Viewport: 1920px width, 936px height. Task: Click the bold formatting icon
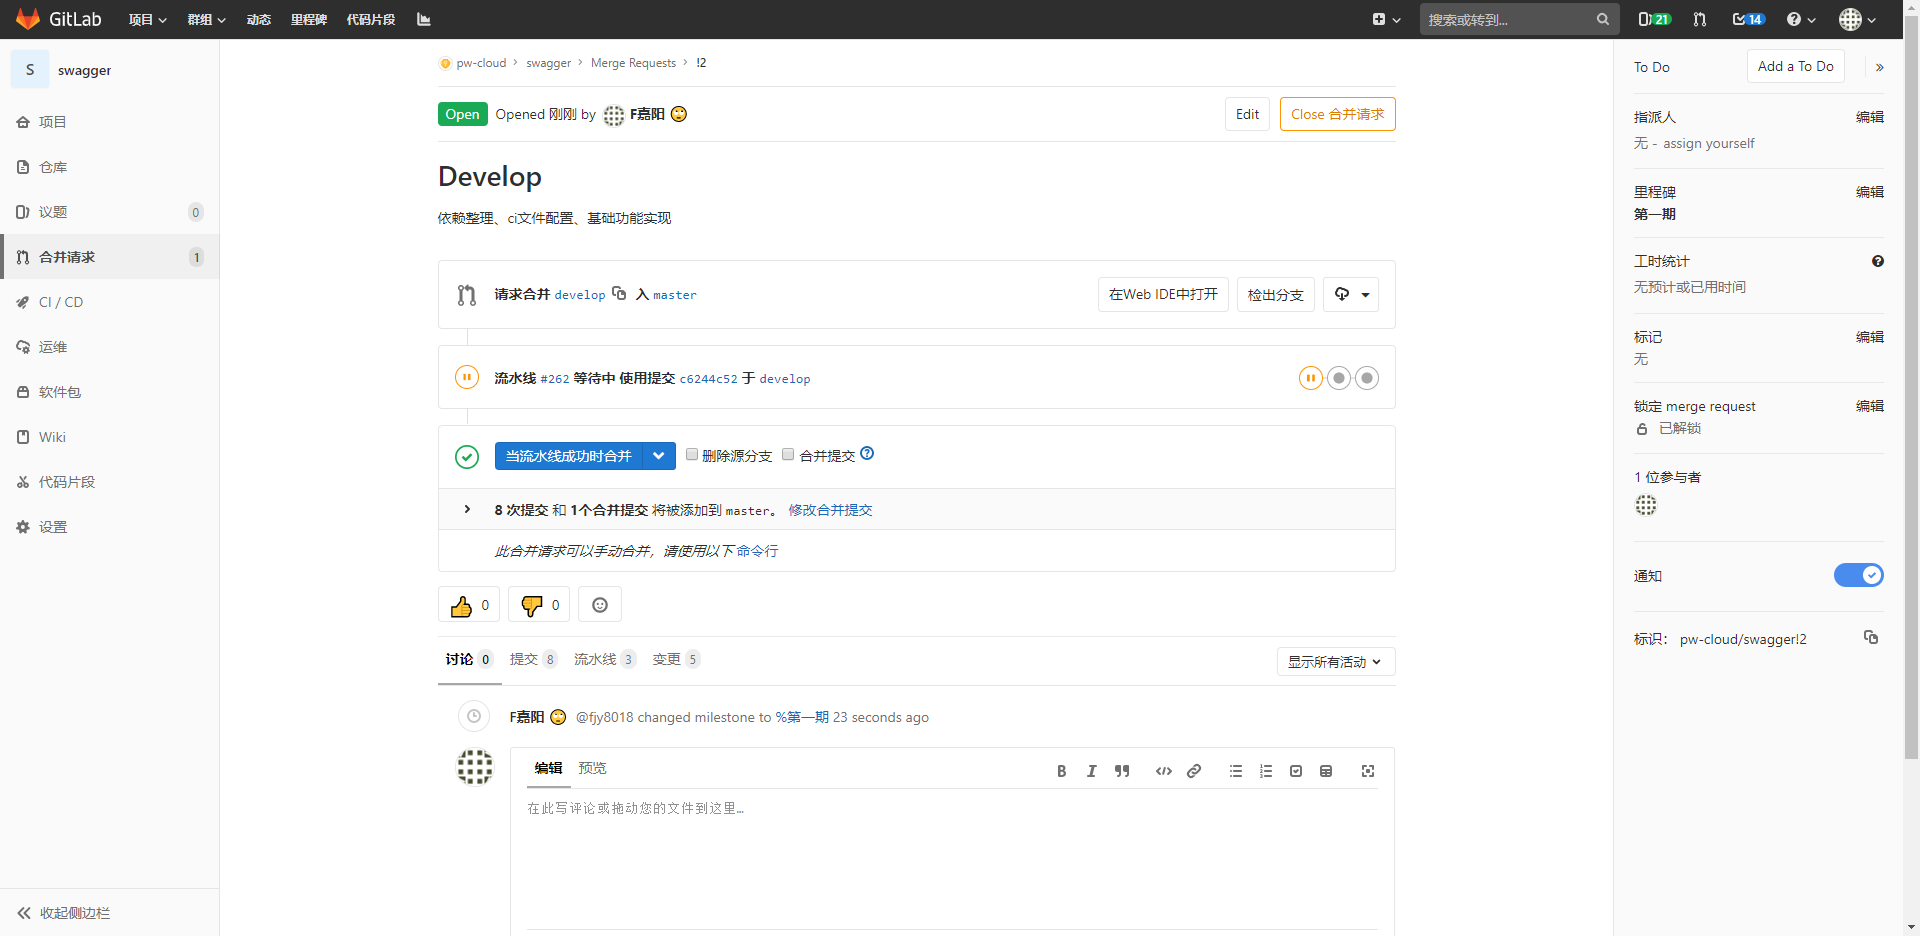pyautogui.click(x=1061, y=771)
